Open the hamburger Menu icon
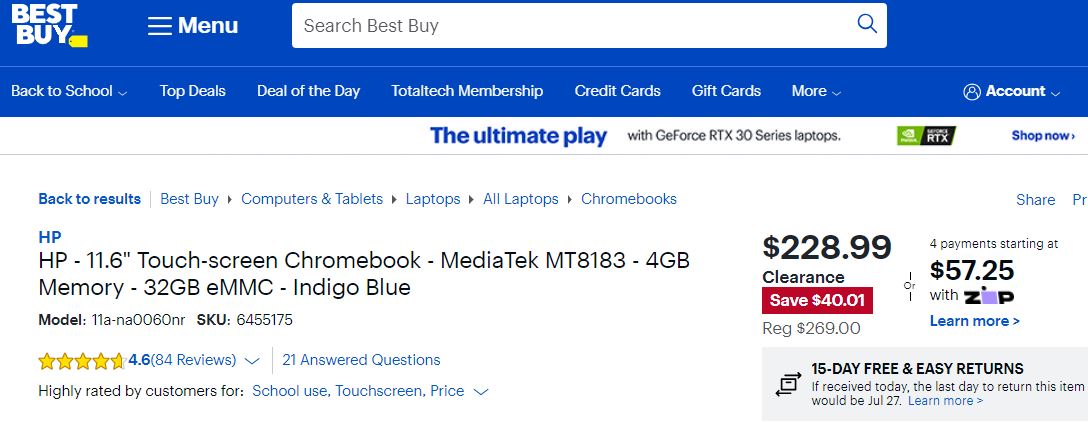1088x423 pixels. [x=160, y=26]
